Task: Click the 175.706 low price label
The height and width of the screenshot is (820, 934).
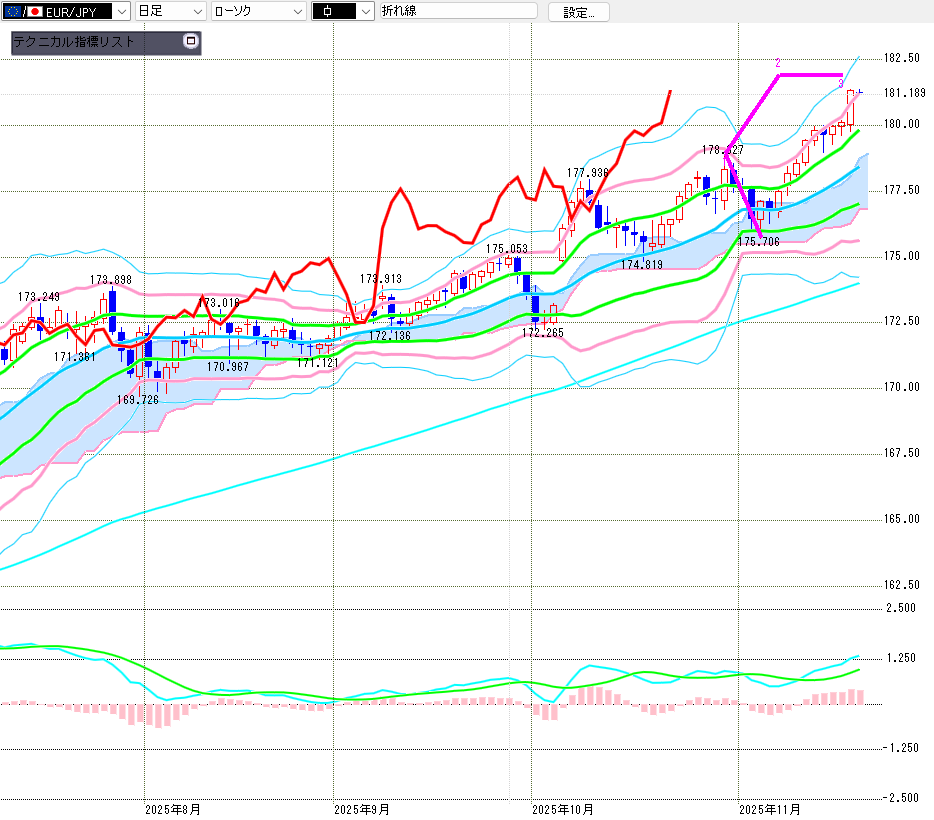Action: point(758,242)
